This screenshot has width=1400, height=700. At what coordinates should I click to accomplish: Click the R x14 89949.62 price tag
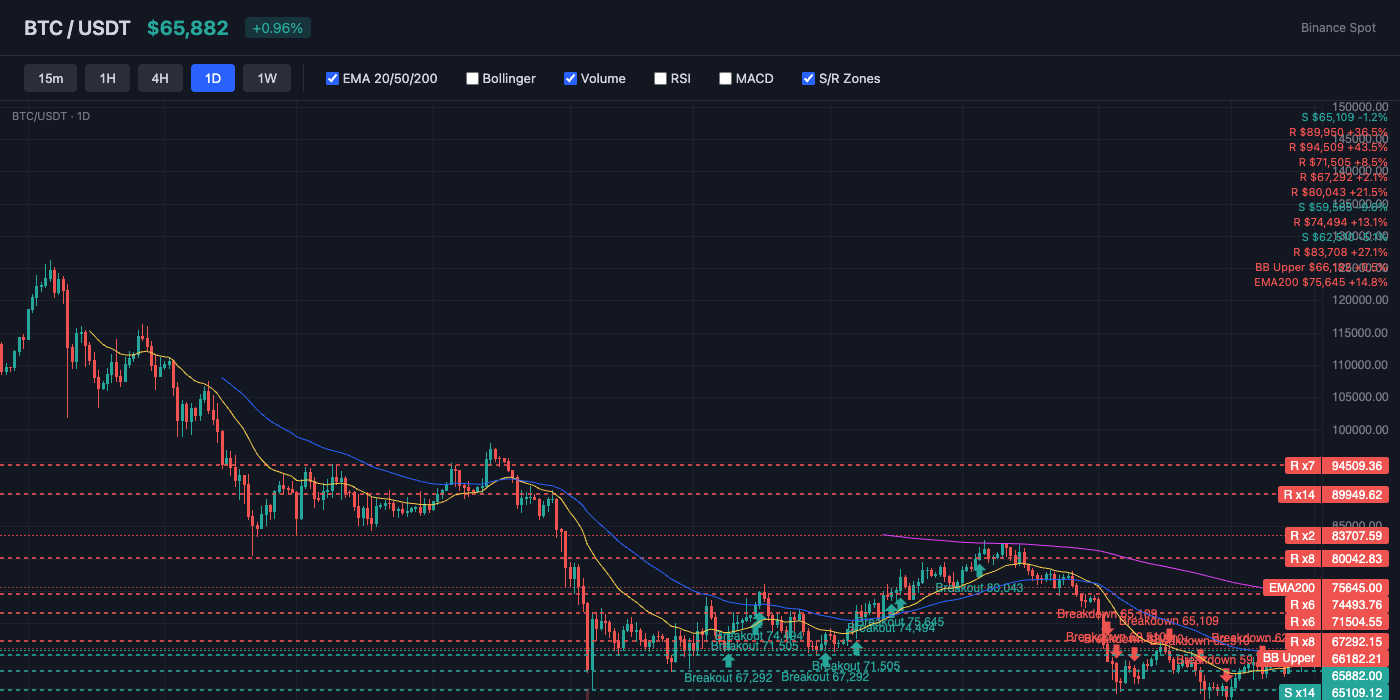click(1335, 494)
